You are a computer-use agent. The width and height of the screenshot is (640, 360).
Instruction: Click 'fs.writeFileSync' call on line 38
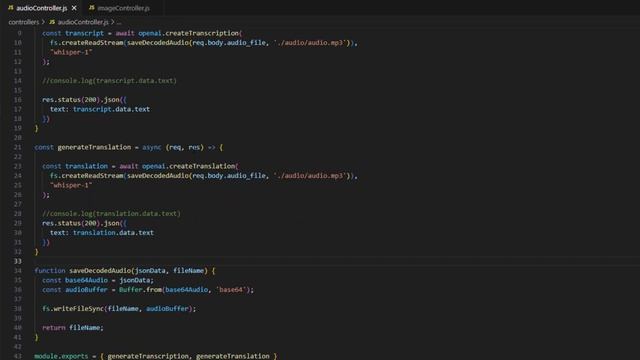click(x=73, y=309)
